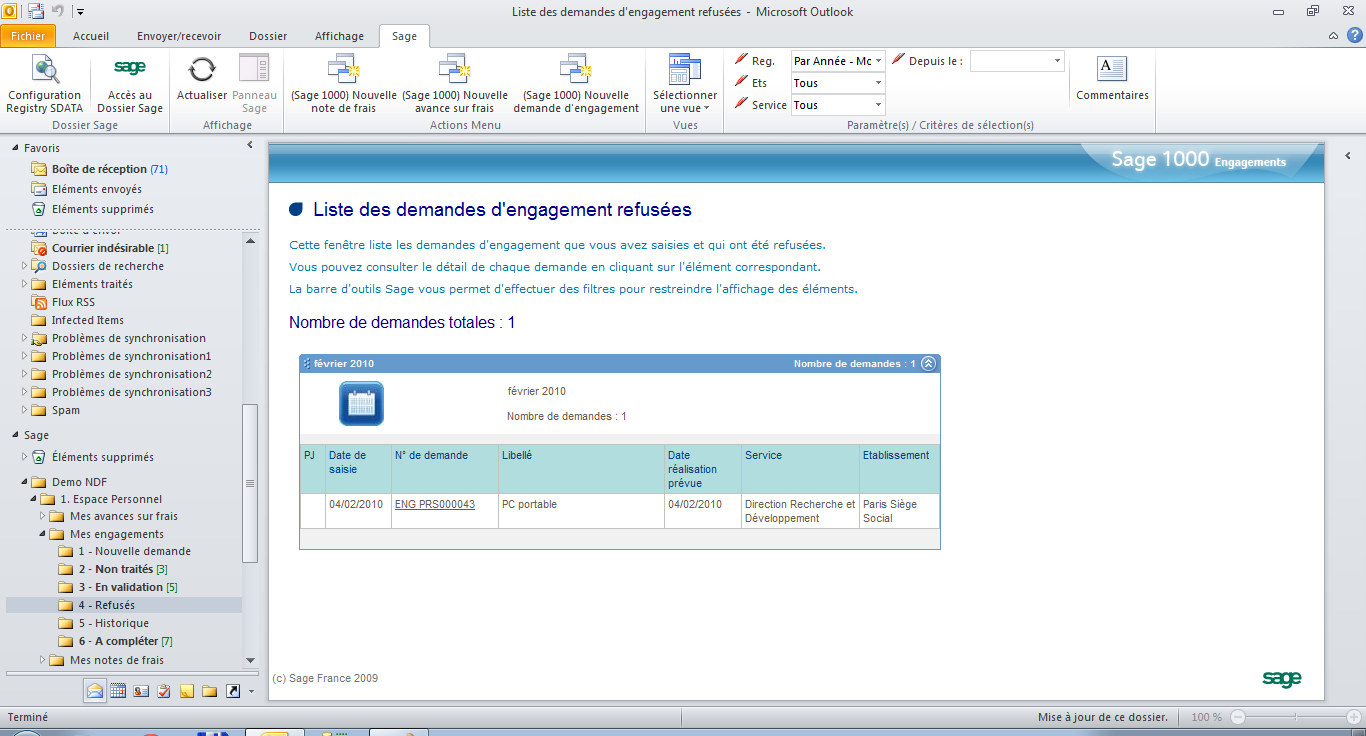
Task: Click the Undo quick access icon
Action: tap(58, 11)
